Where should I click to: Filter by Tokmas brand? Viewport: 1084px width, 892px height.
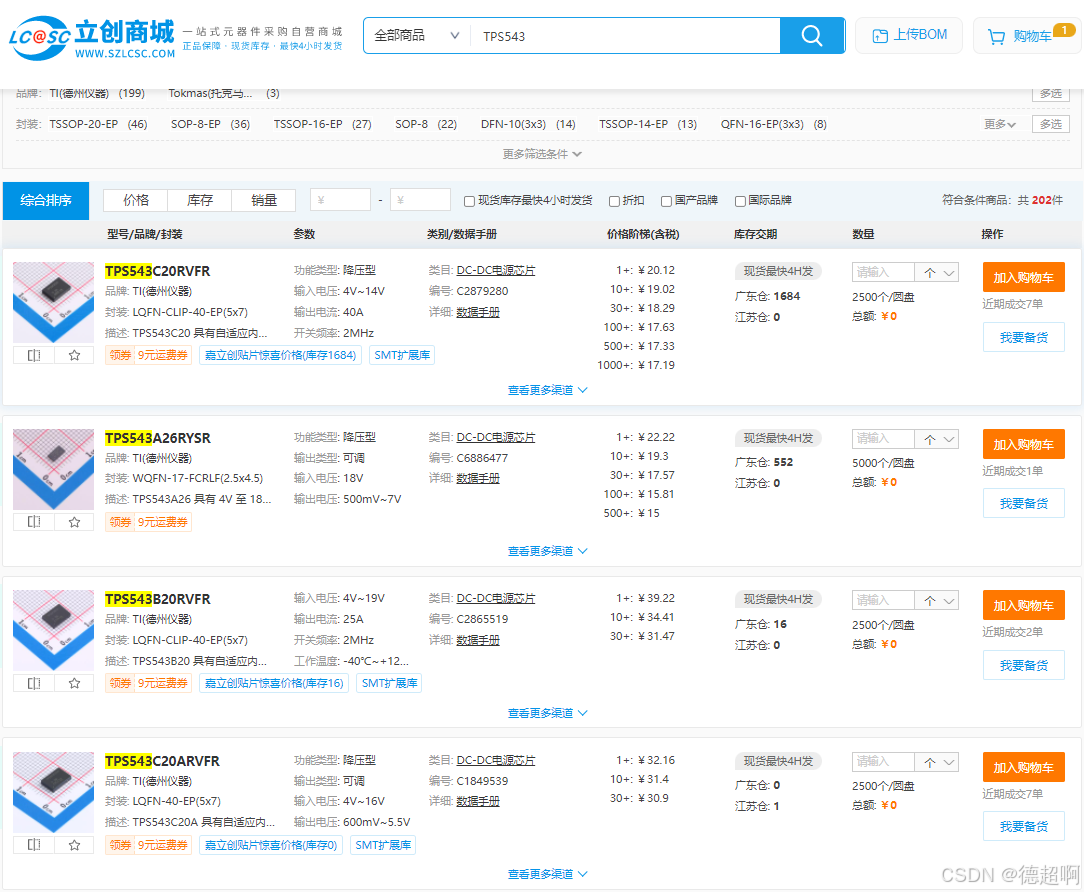click(x=224, y=93)
